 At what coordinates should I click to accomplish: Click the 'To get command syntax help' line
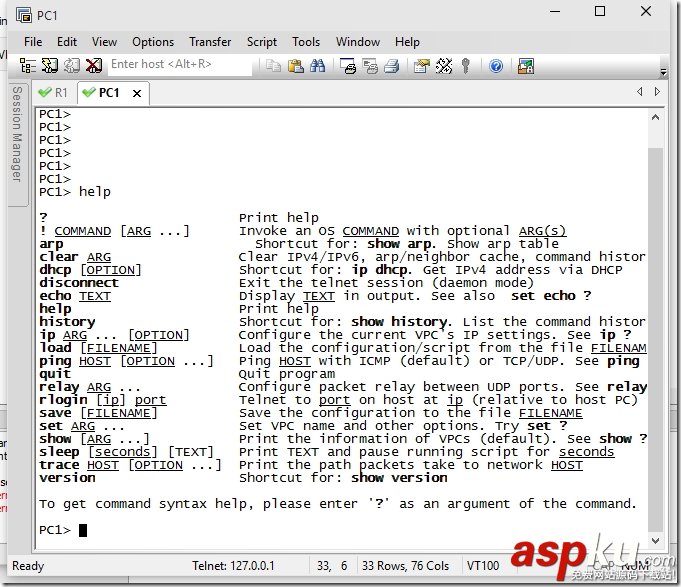point(337,504)
